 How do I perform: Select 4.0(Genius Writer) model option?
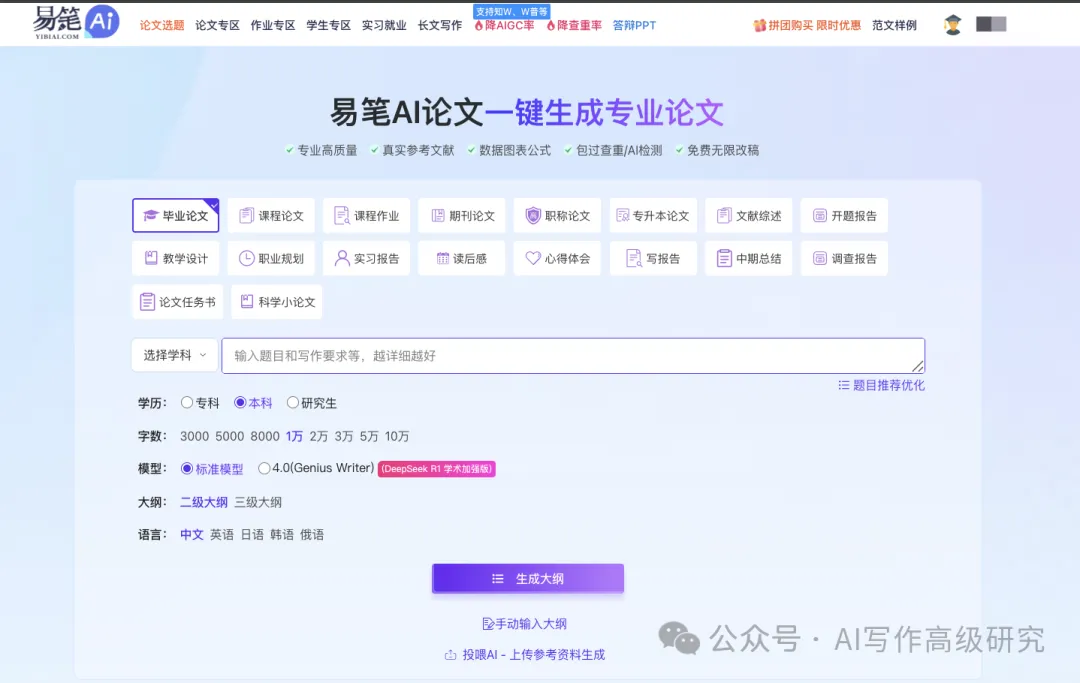(315, 468)
